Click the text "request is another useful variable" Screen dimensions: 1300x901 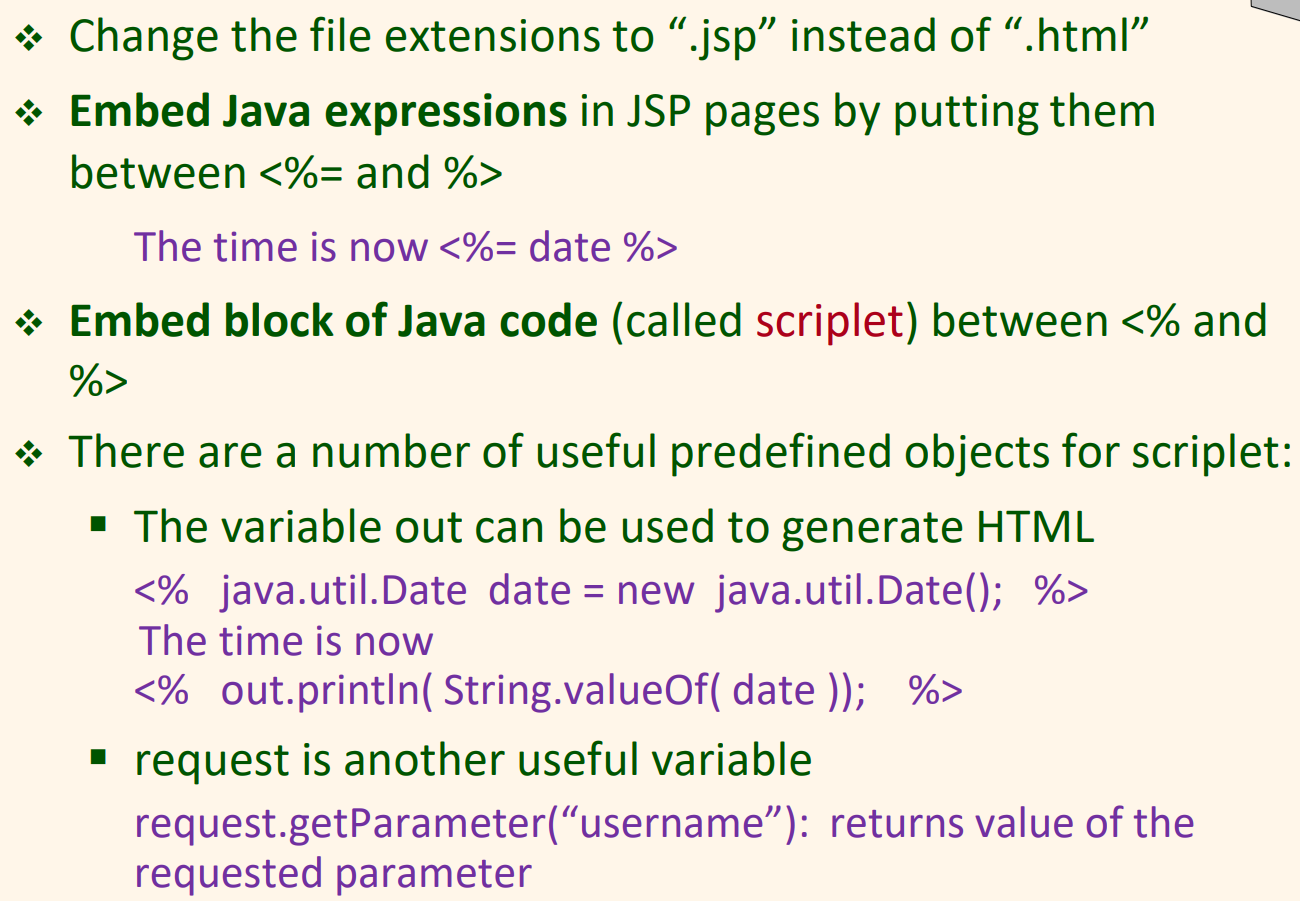473,760
